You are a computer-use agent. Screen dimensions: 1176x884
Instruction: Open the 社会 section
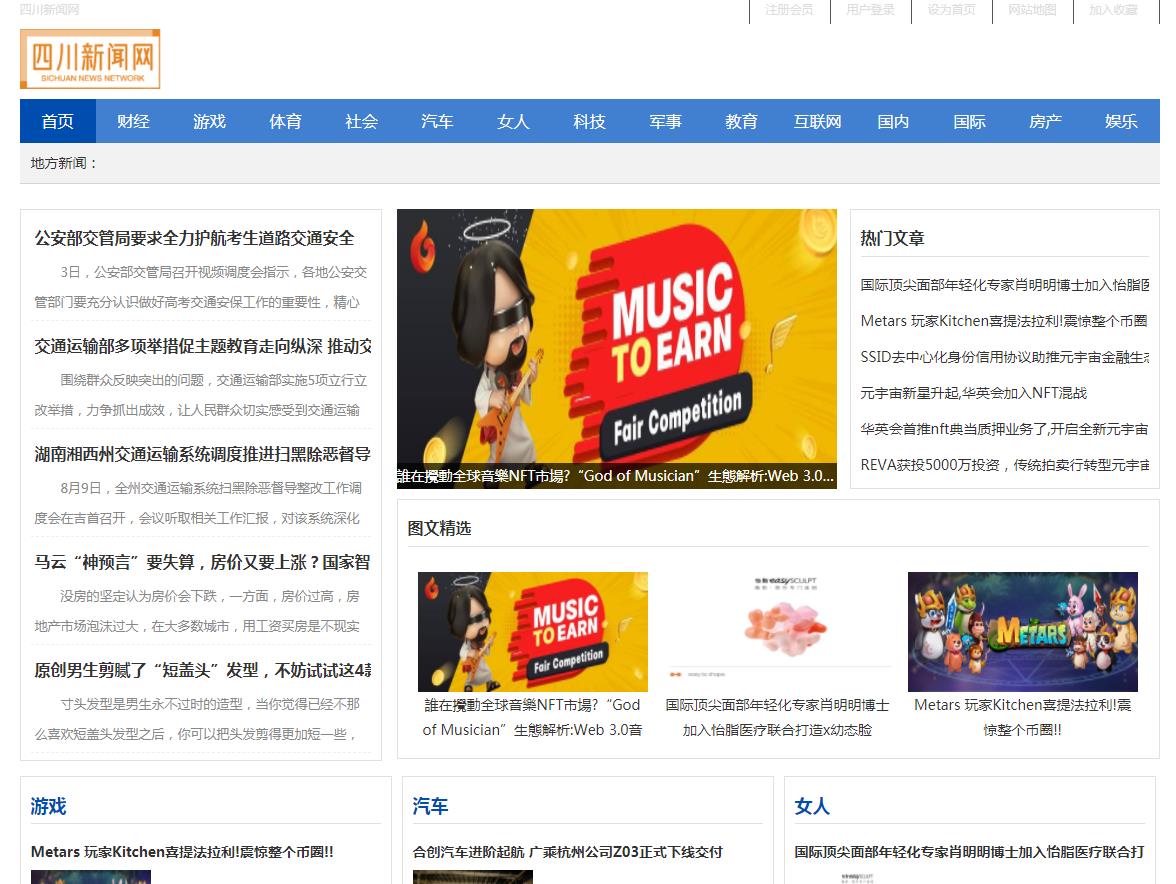362,121
